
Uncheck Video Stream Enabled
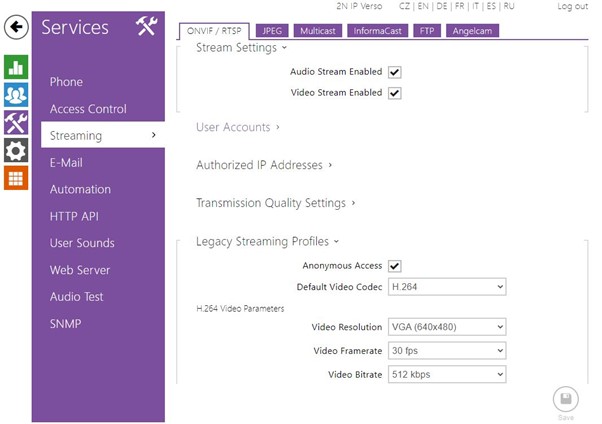point(394,93)
